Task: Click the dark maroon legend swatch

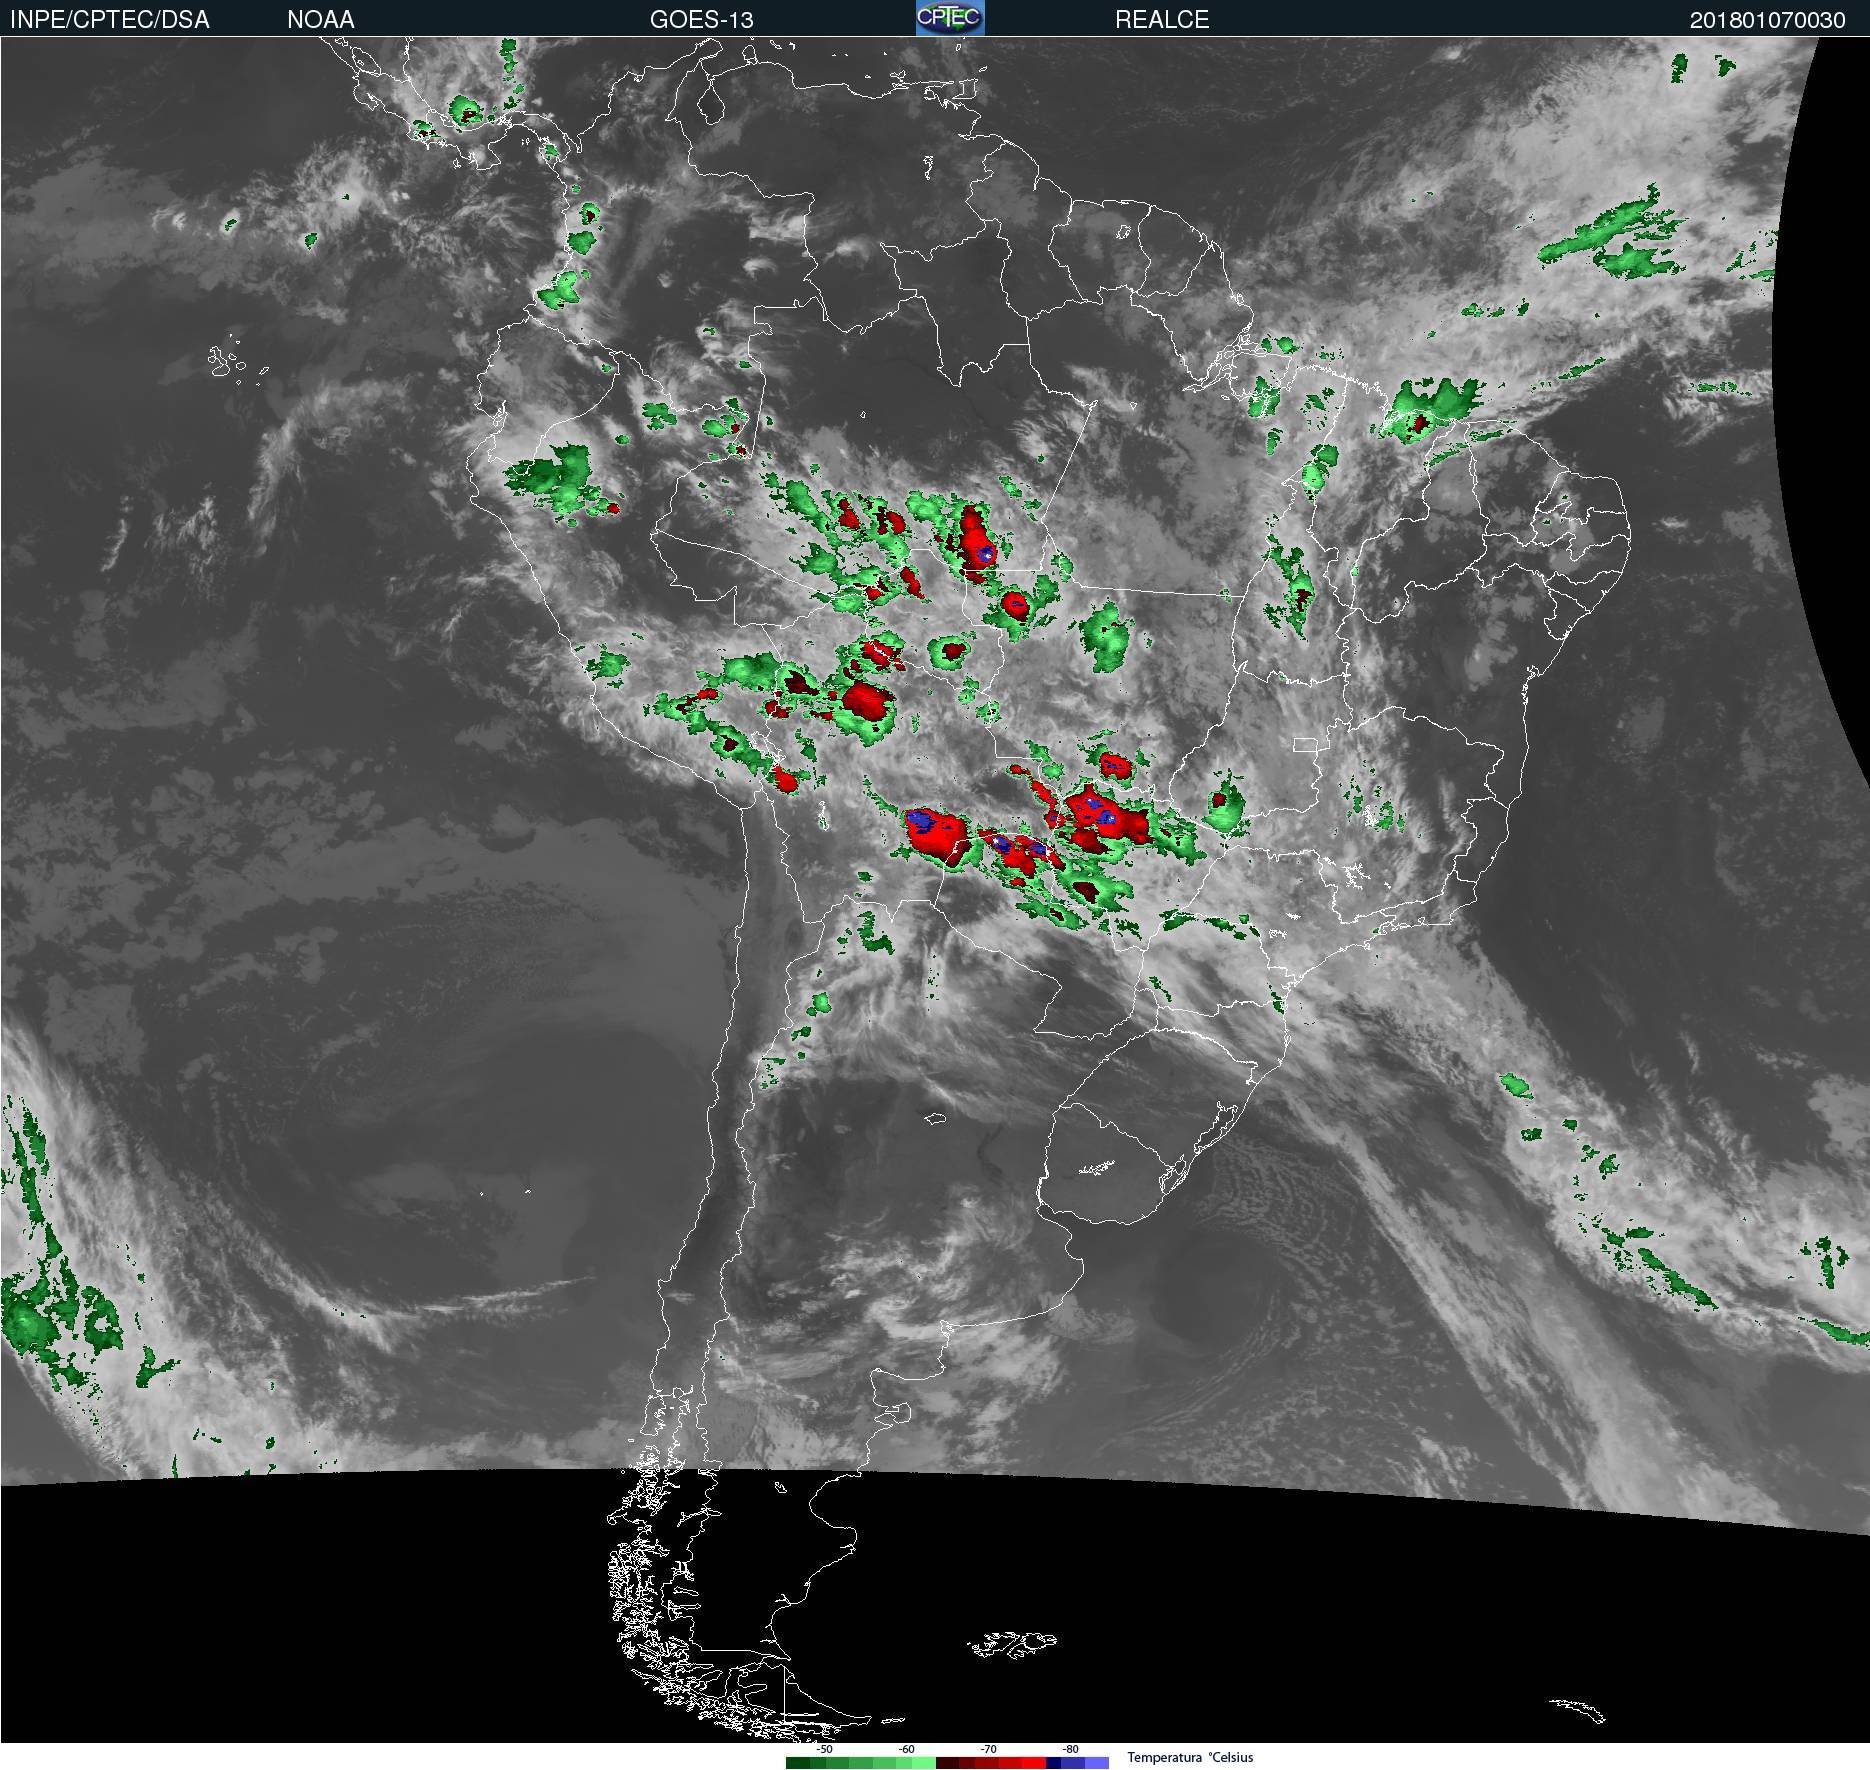Action: click(947, 1763)
